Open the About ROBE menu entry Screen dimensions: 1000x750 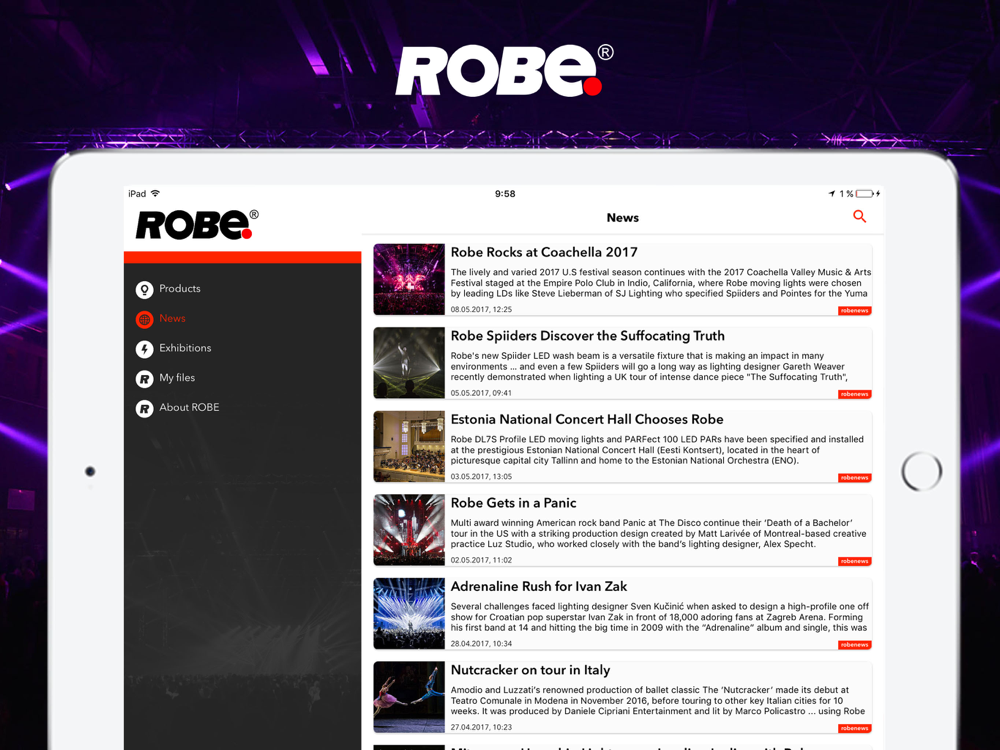point(189,408)
